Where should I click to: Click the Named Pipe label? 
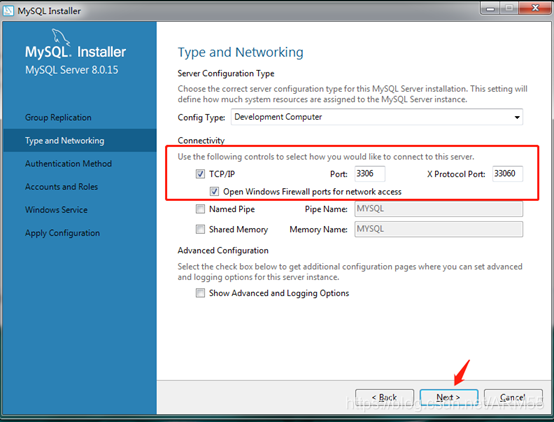pos(232,209)
